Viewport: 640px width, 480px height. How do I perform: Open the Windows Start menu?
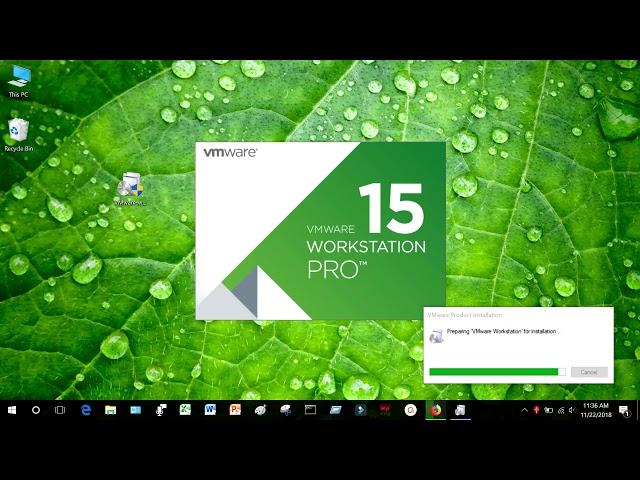(x=12, y=410)
